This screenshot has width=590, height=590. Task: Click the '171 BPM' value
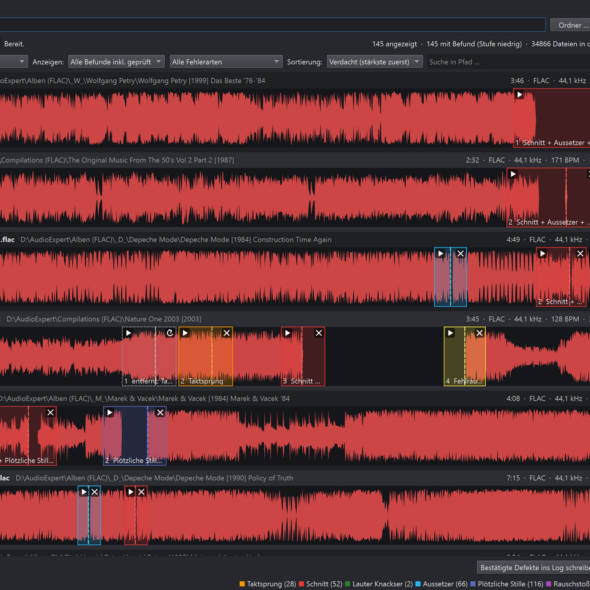pyautogui.click(x=565, y=160)
